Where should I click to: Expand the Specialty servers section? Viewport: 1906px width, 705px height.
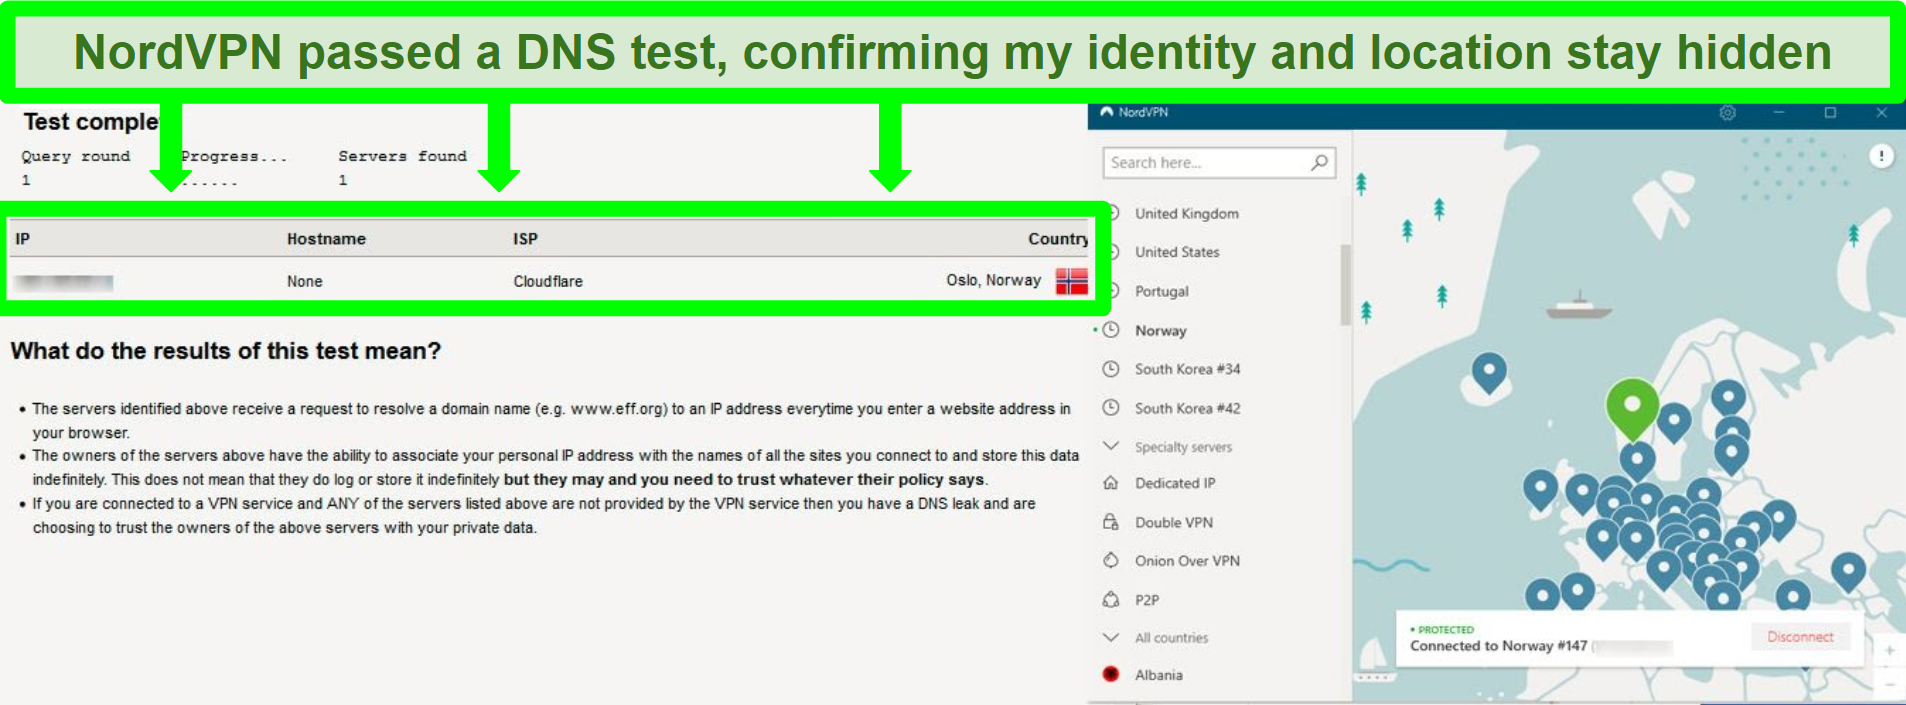tap(1168, 447)
